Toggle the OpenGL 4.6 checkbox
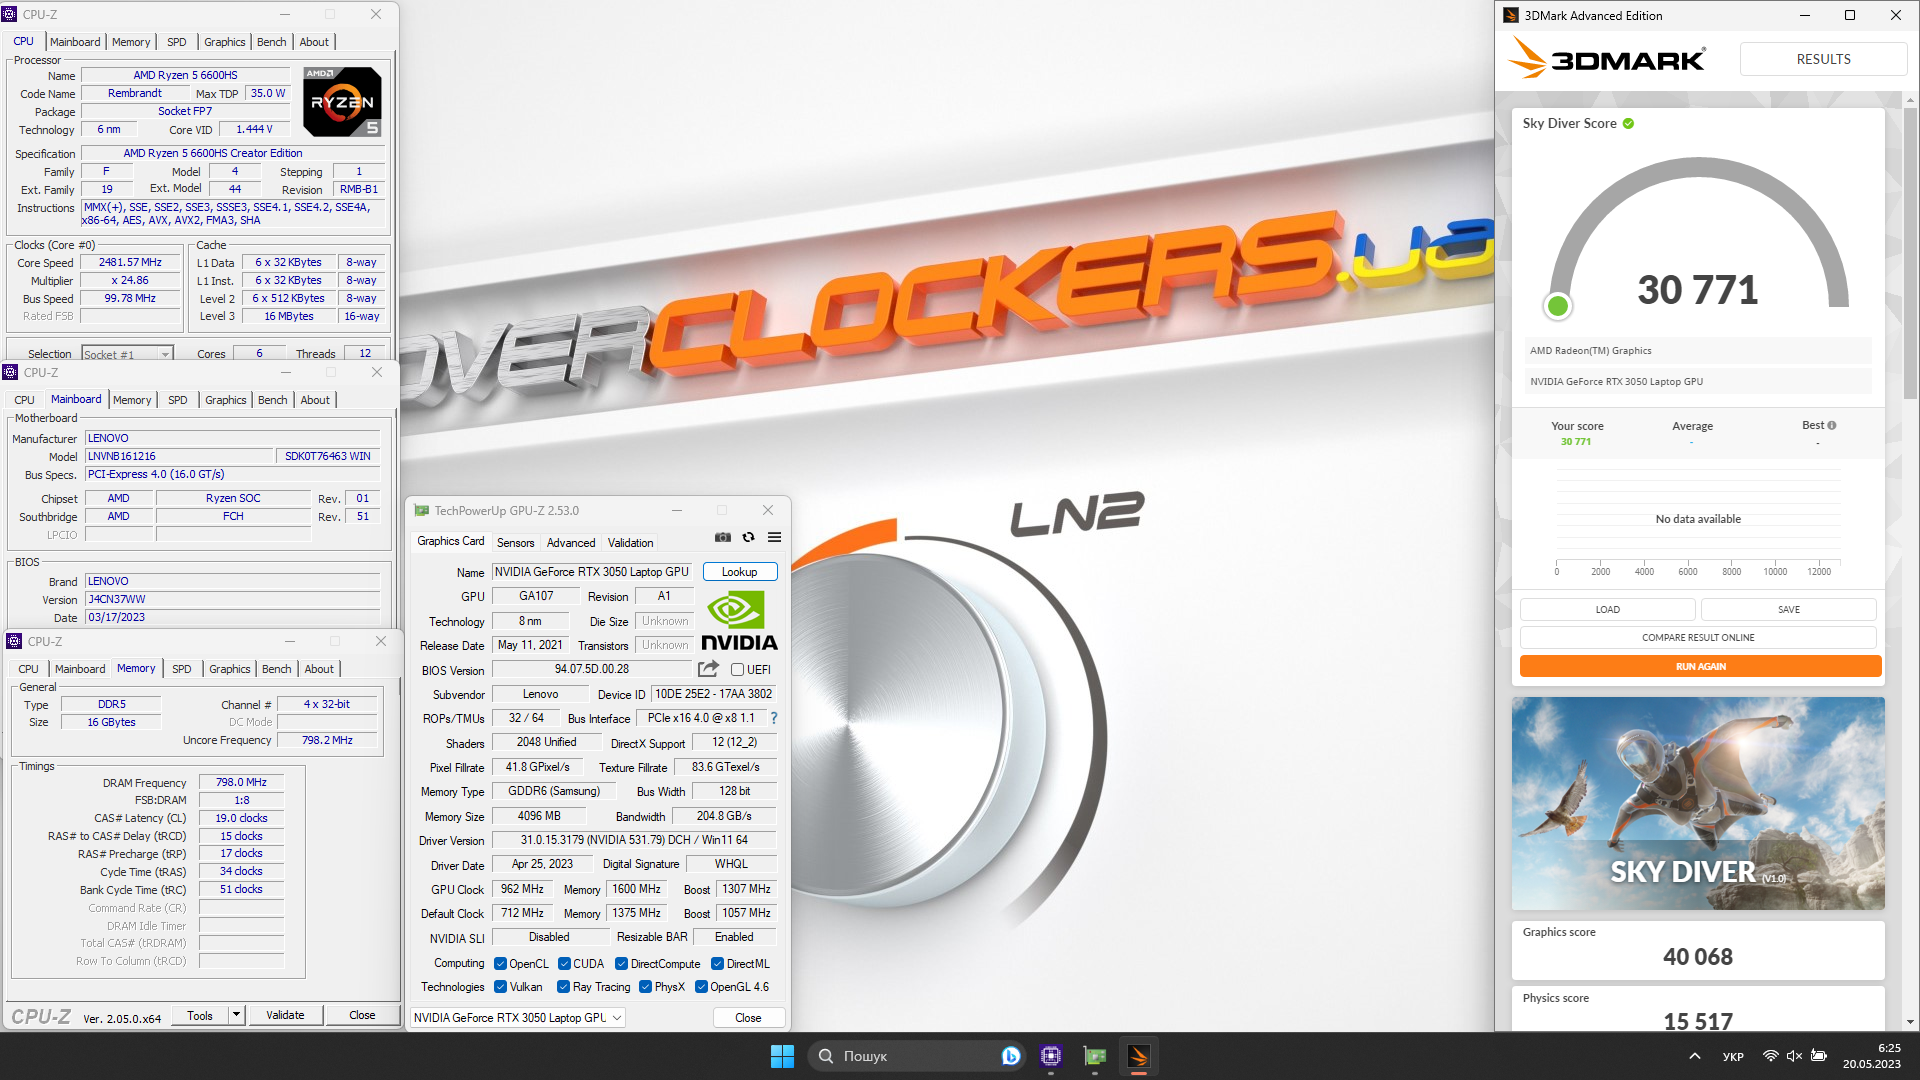1920x1080 pixels. pyautogui.click(x=701, y=987)
